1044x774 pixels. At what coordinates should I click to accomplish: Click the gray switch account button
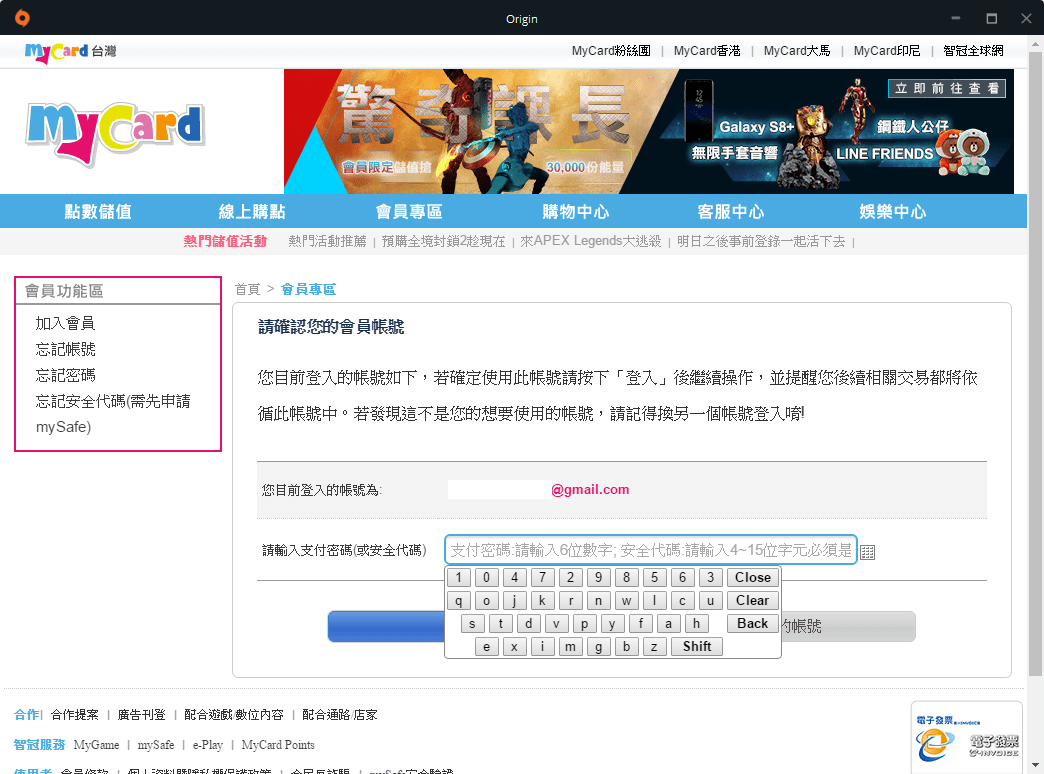click(848, 627)
